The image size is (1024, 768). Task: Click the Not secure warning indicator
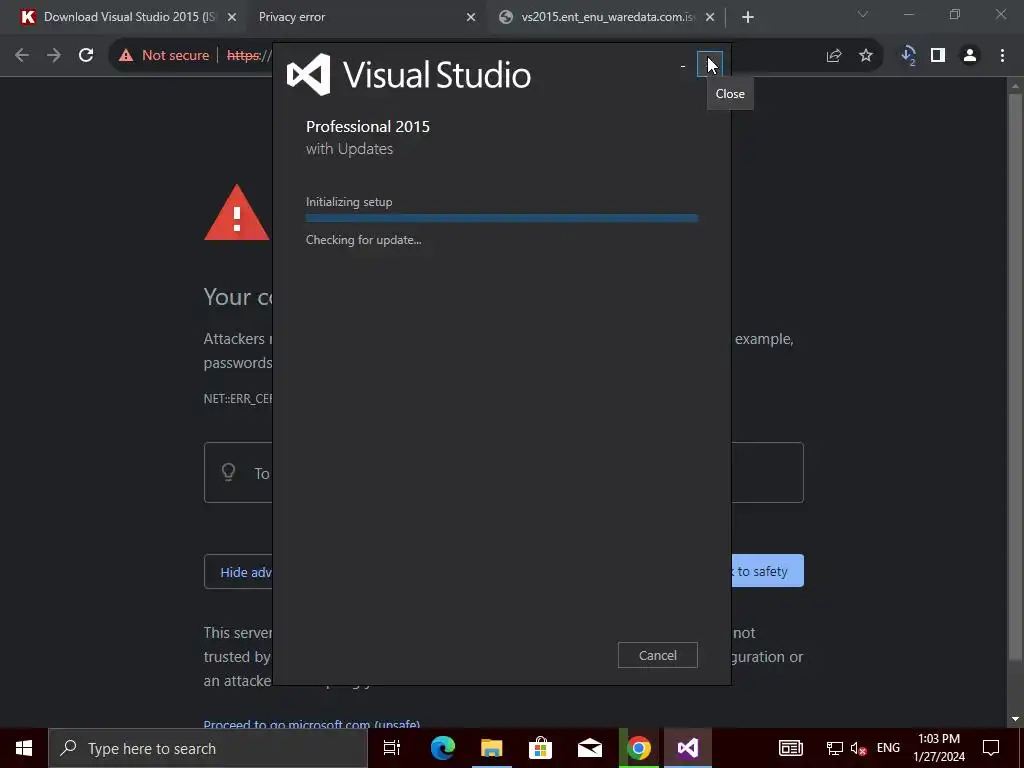pyautogui.click(x=164, y=56)
